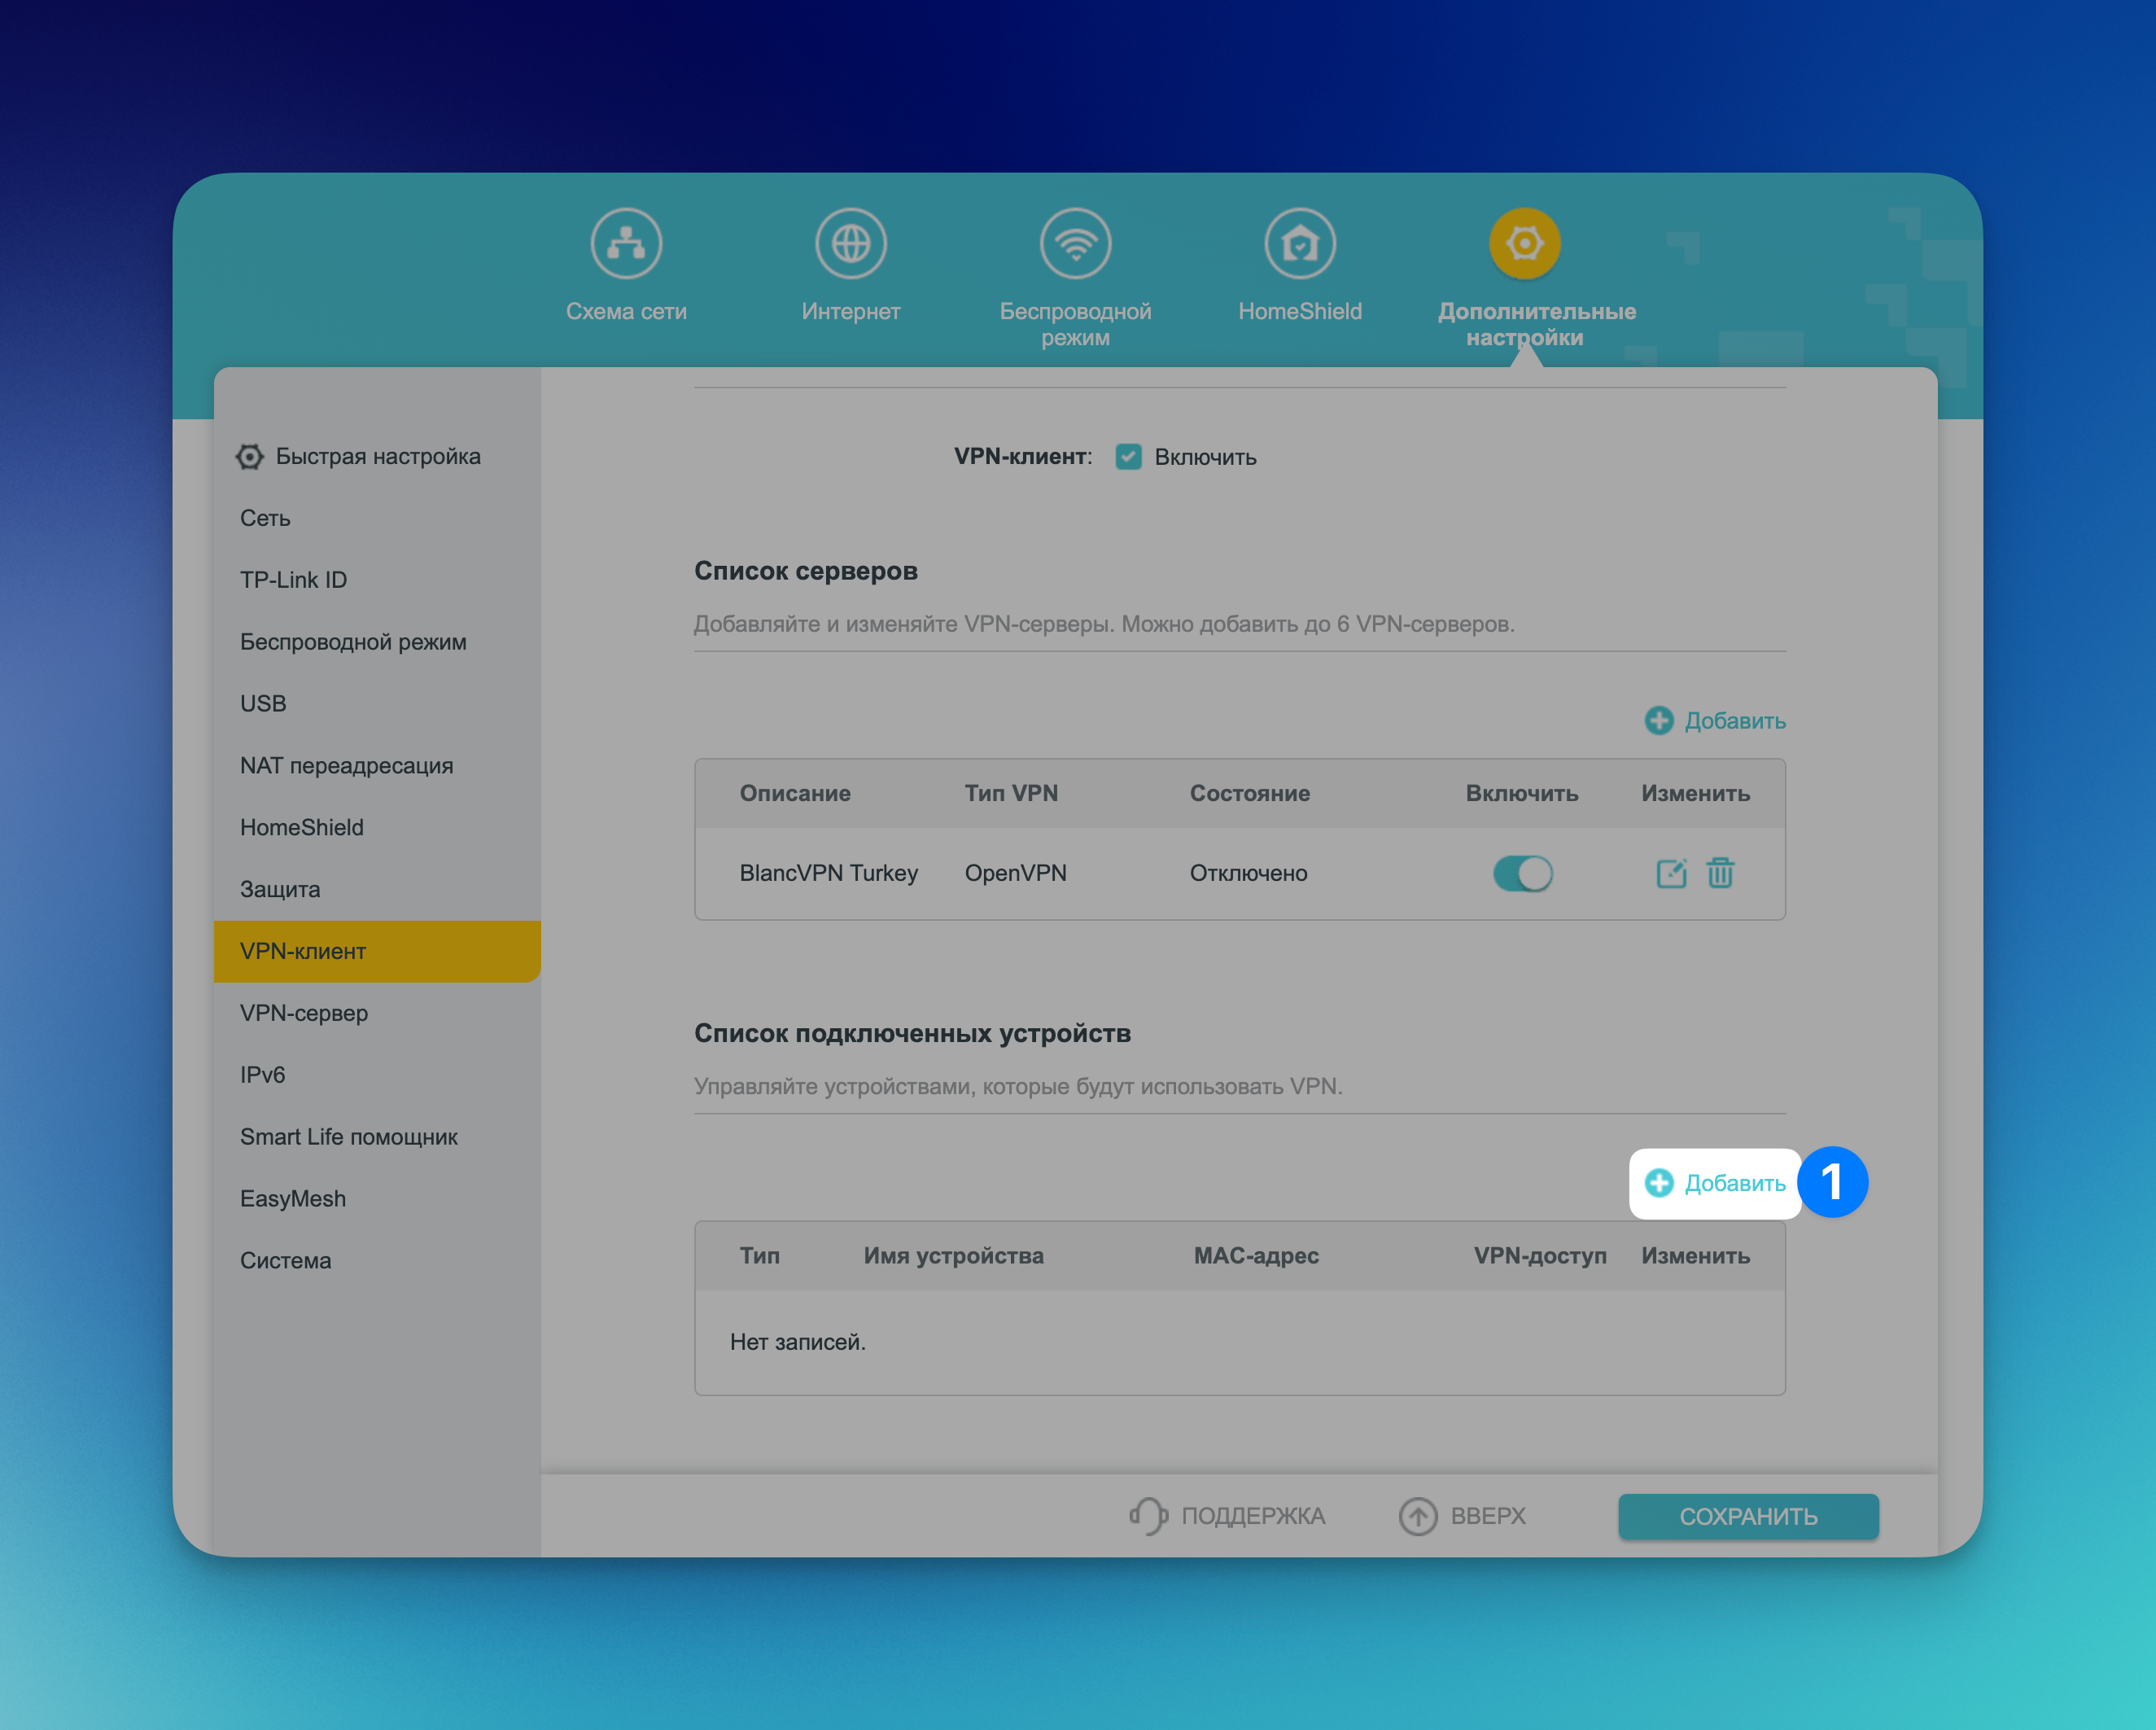Expand the Сеть sidebar section

265,519
